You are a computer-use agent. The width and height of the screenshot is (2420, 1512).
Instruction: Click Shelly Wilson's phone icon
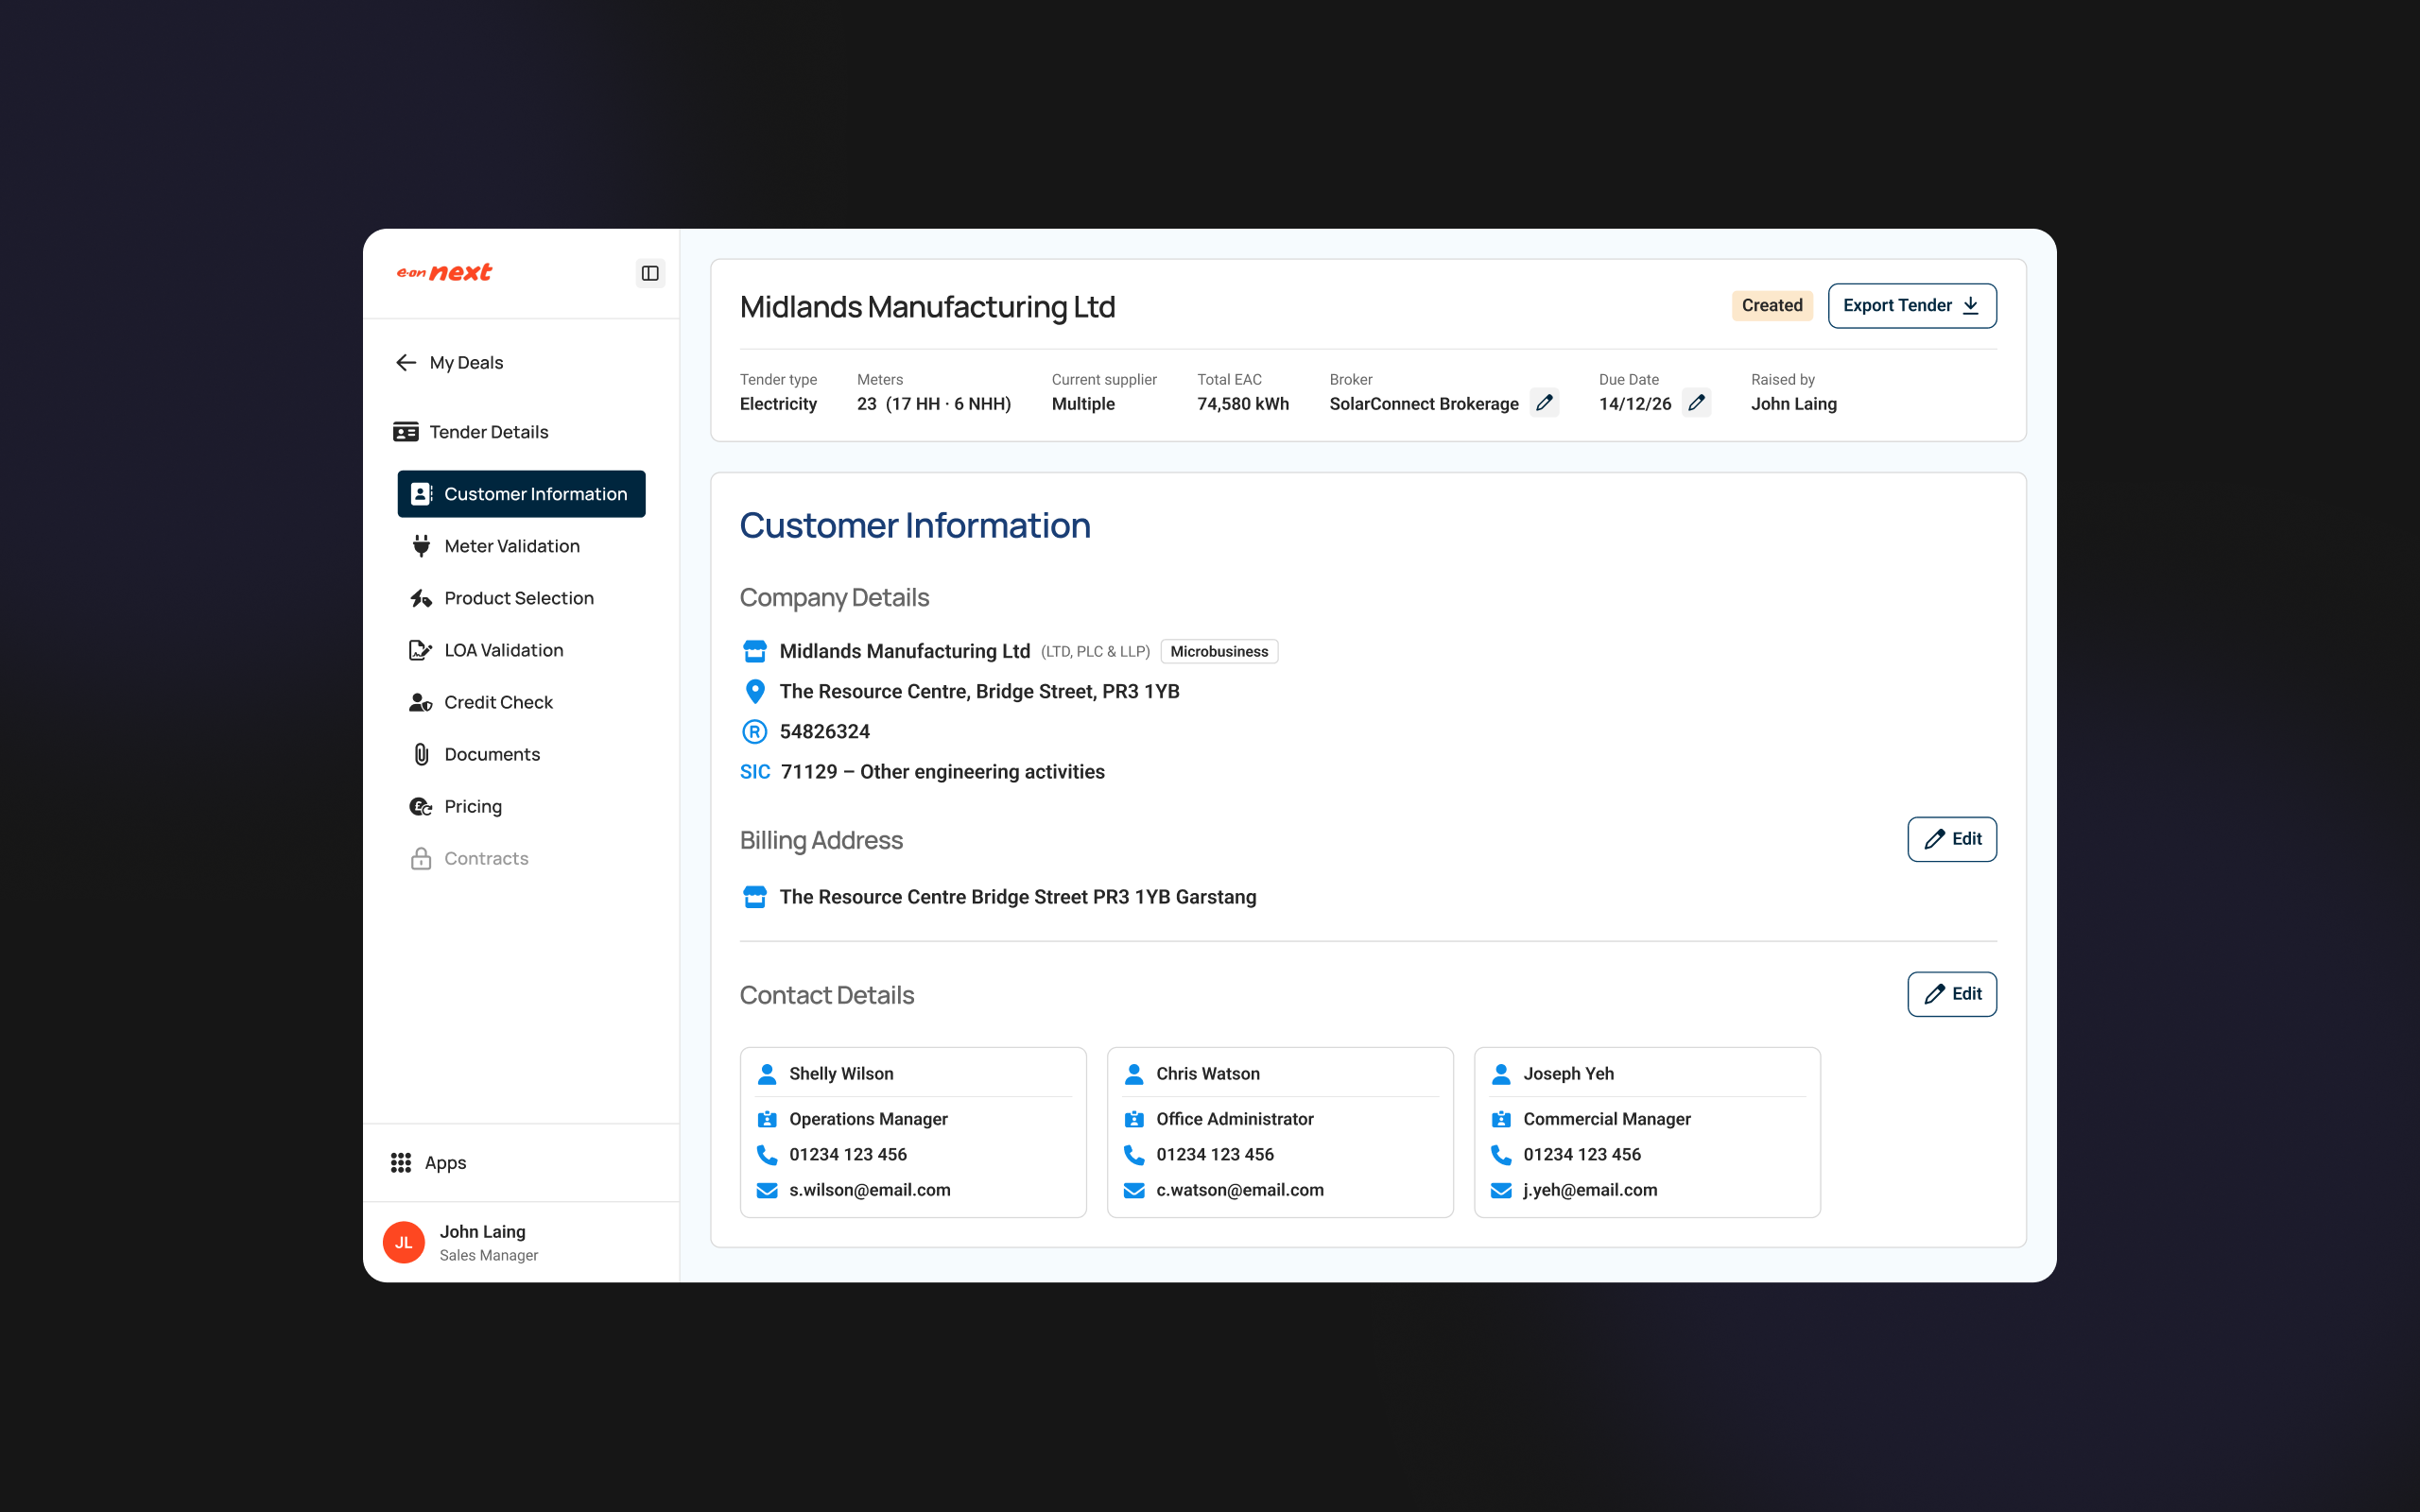coord(767,1155)
